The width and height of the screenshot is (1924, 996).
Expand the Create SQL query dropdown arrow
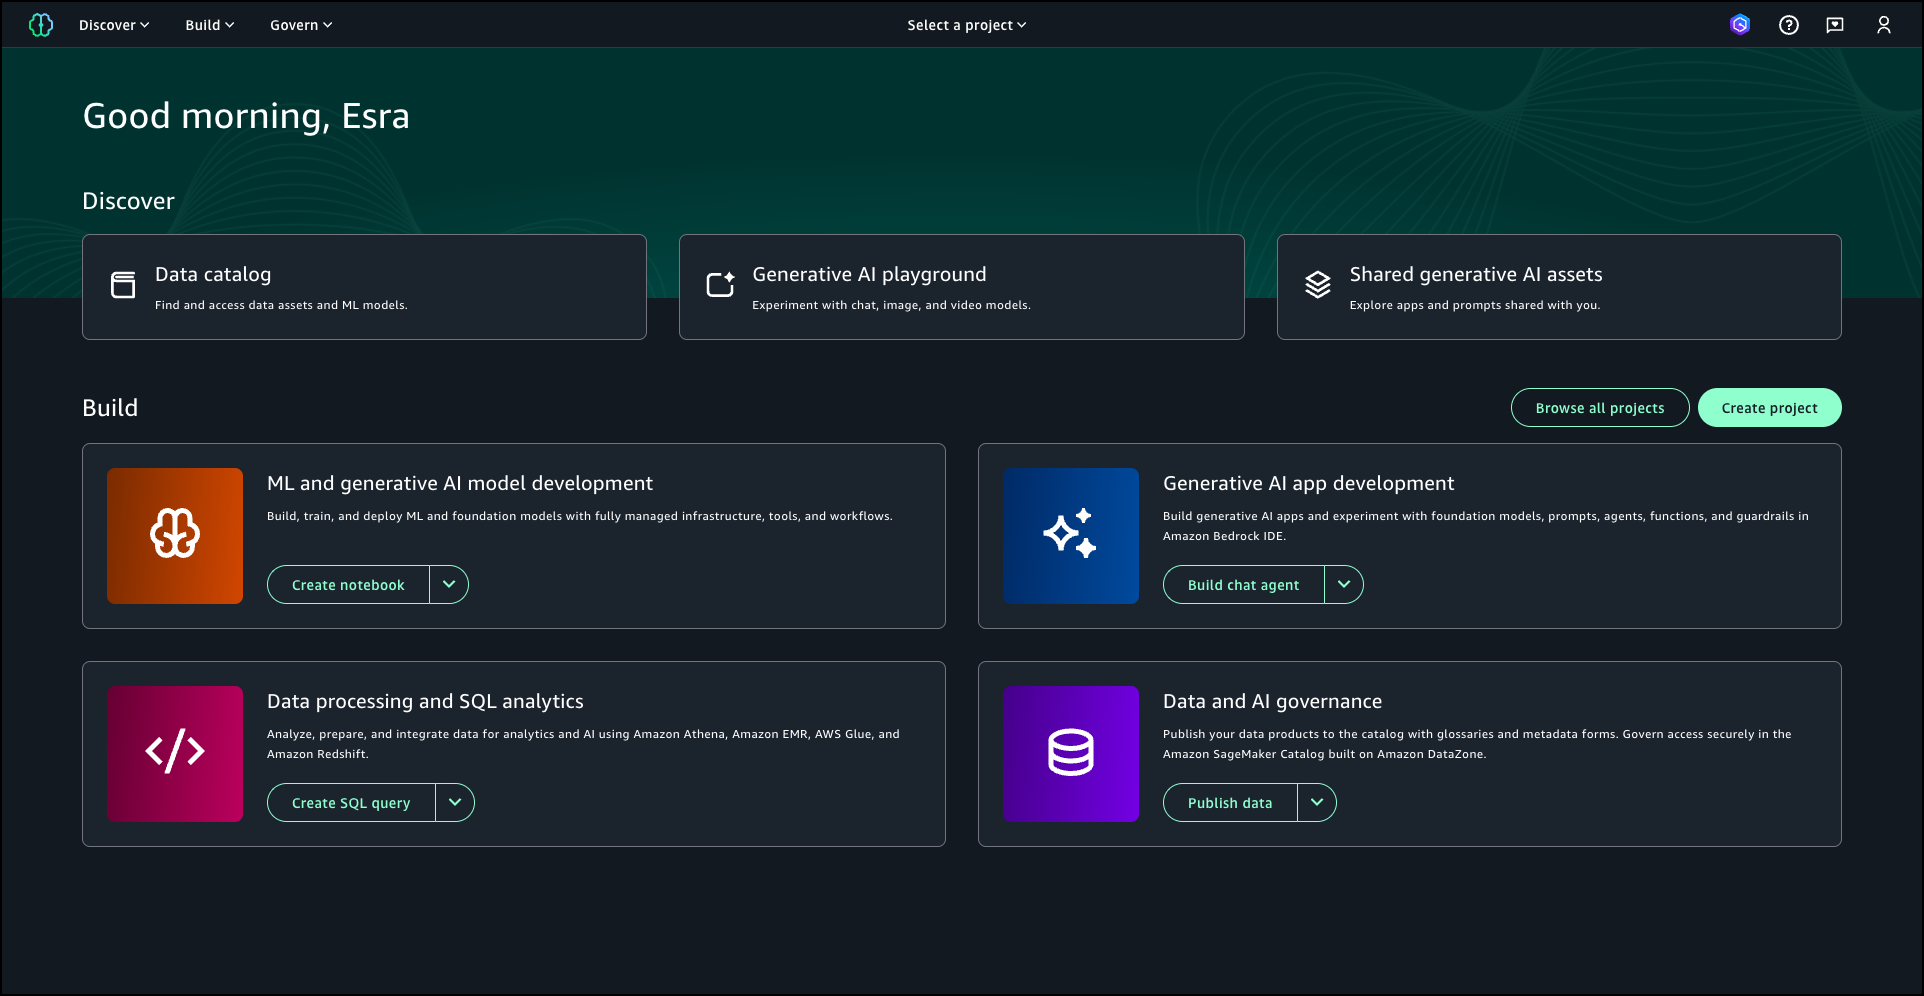(x=455, y=803)
